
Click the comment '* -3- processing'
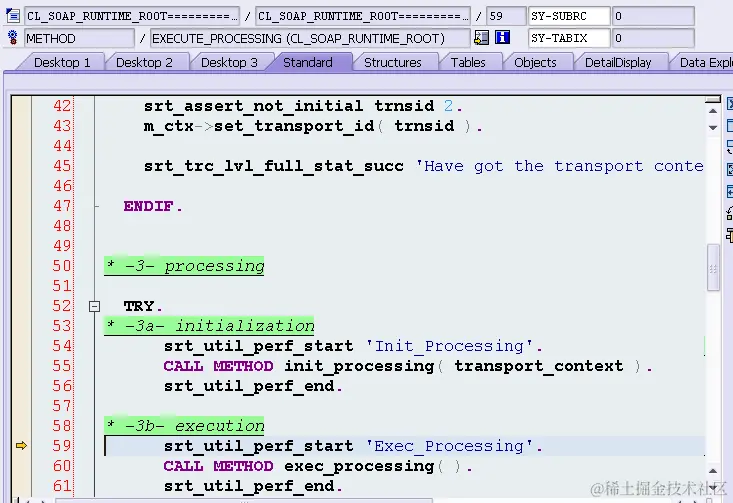tap(184, 266)
